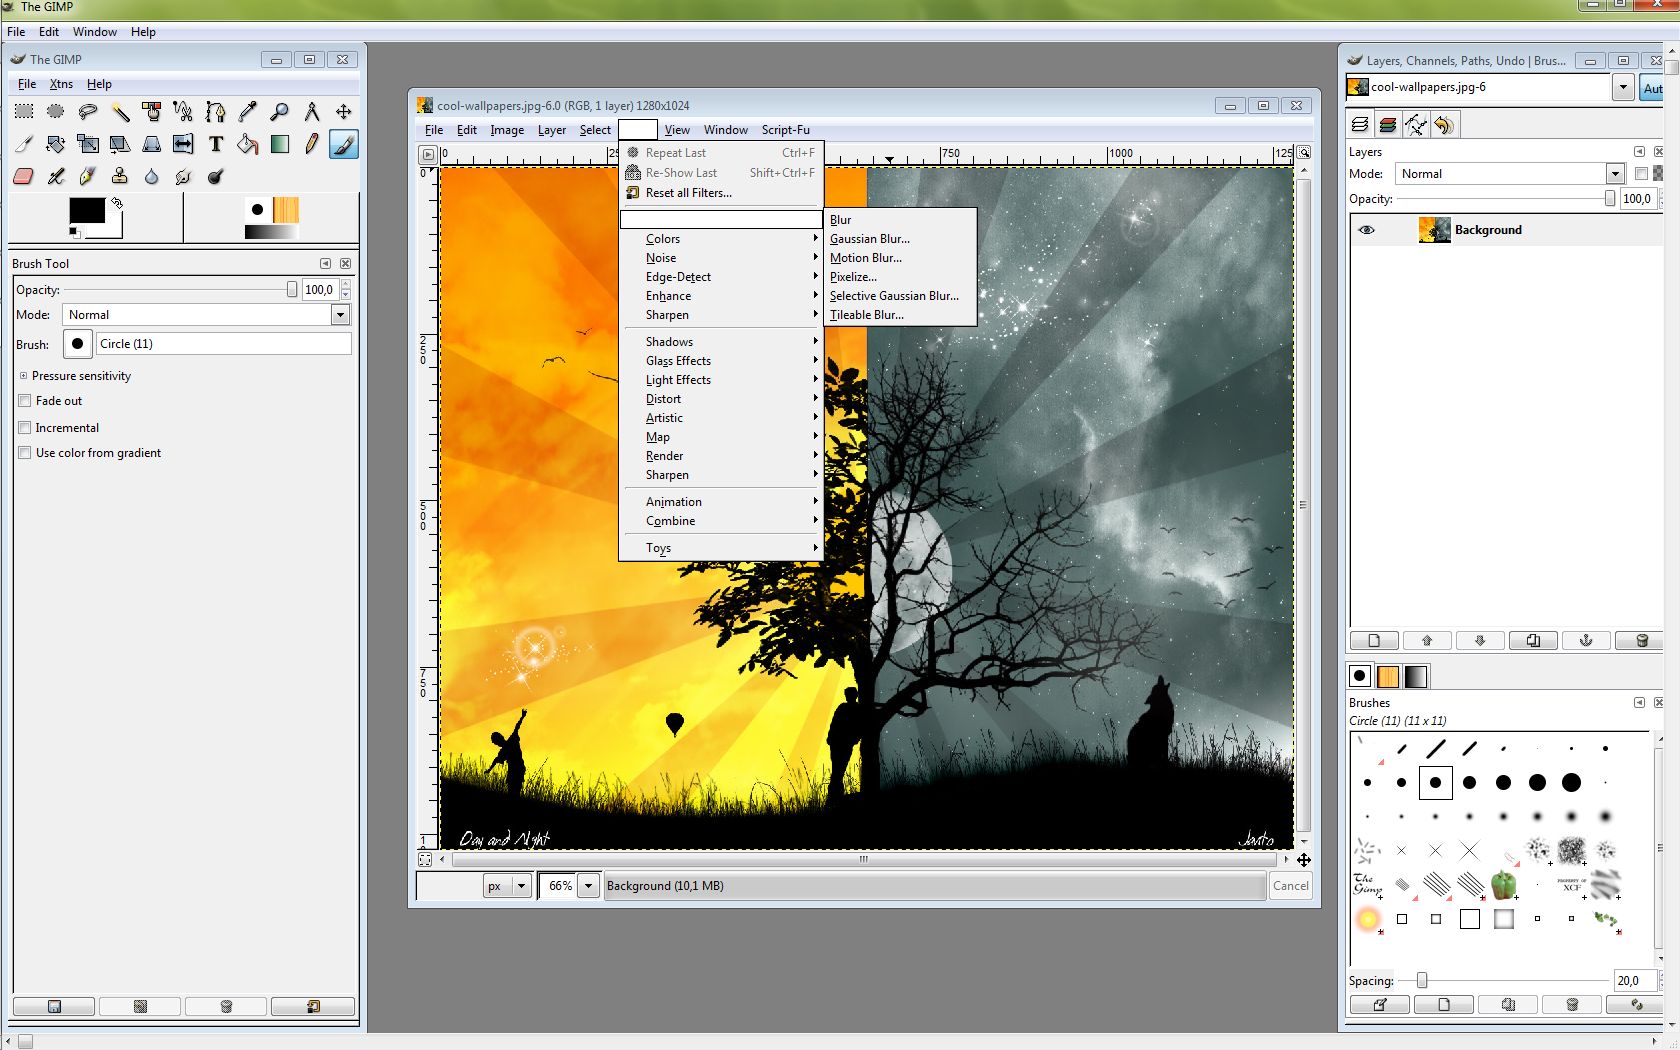Expand the Pressure sensitivity options
This screenshot has width=1680, height=1050.
[23, 376]
